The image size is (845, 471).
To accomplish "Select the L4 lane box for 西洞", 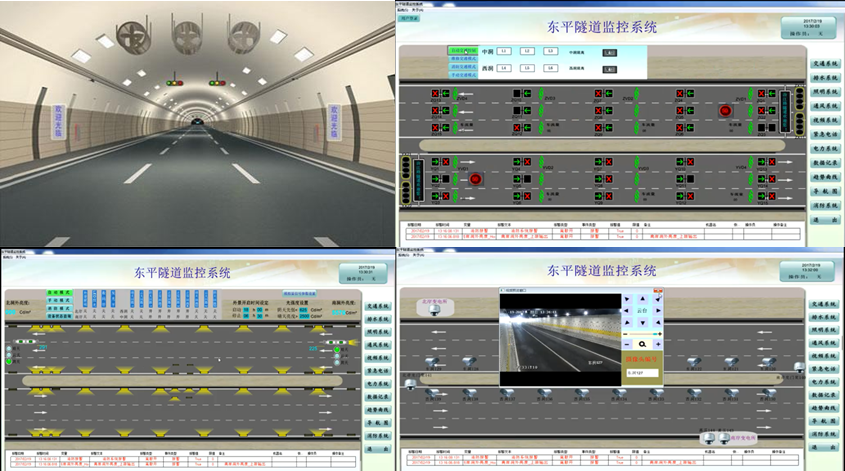I will pos(504,68).
